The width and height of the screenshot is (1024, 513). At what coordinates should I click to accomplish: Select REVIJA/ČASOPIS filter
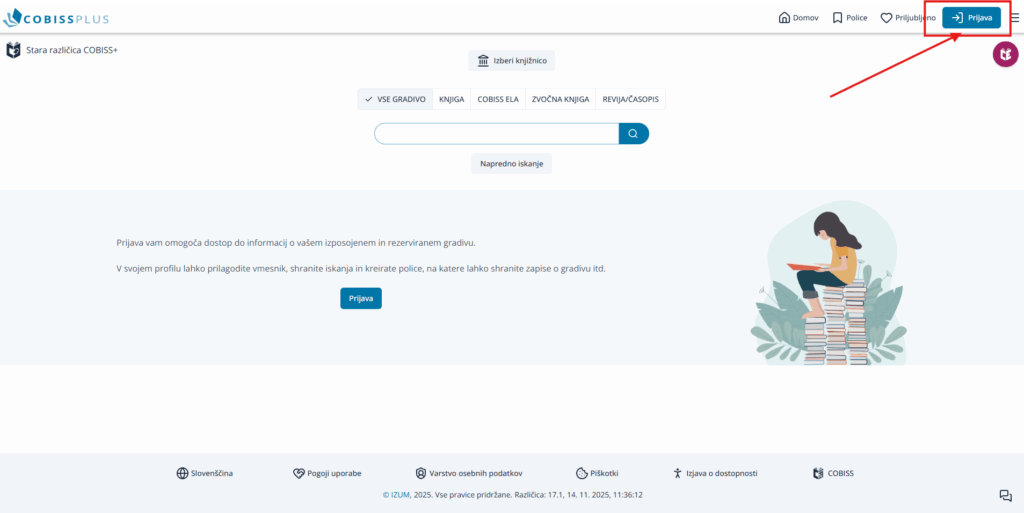631,99
